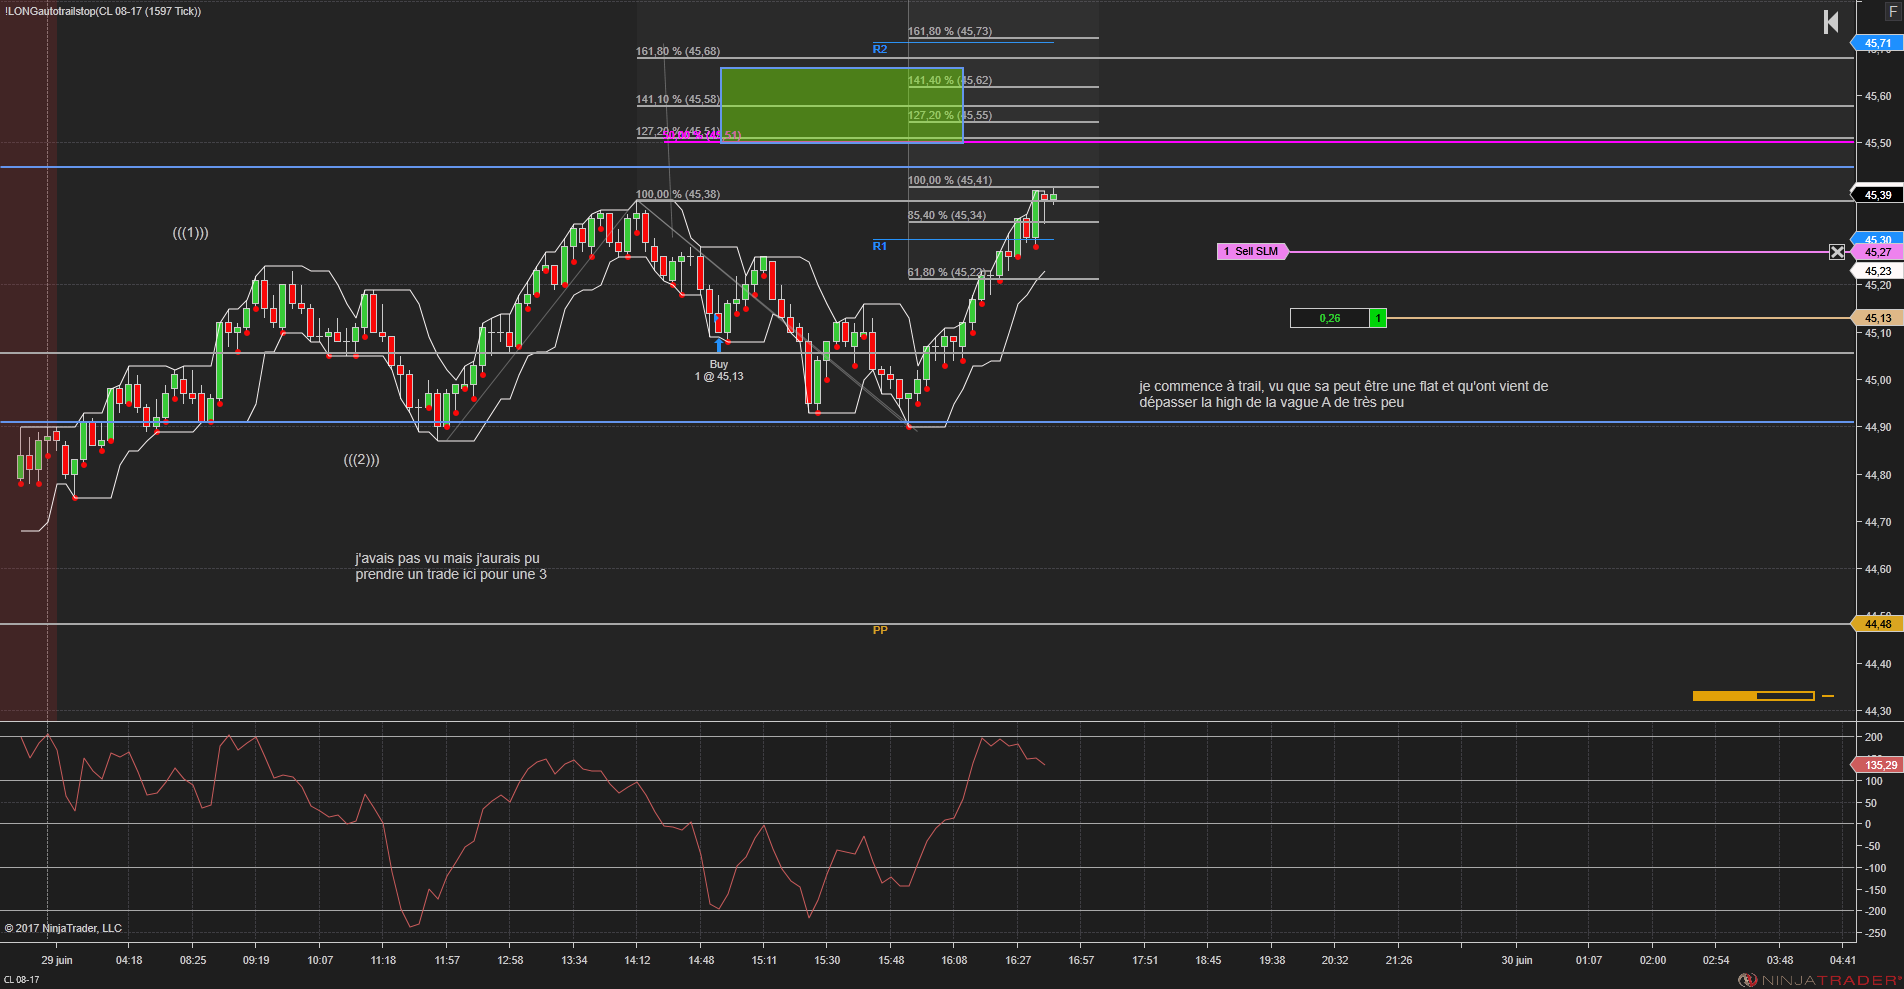Viewport: 1904px width, 989px height.
Task: Click the position PnL box showing 0,26
Action: click(x=1330, y=318)
